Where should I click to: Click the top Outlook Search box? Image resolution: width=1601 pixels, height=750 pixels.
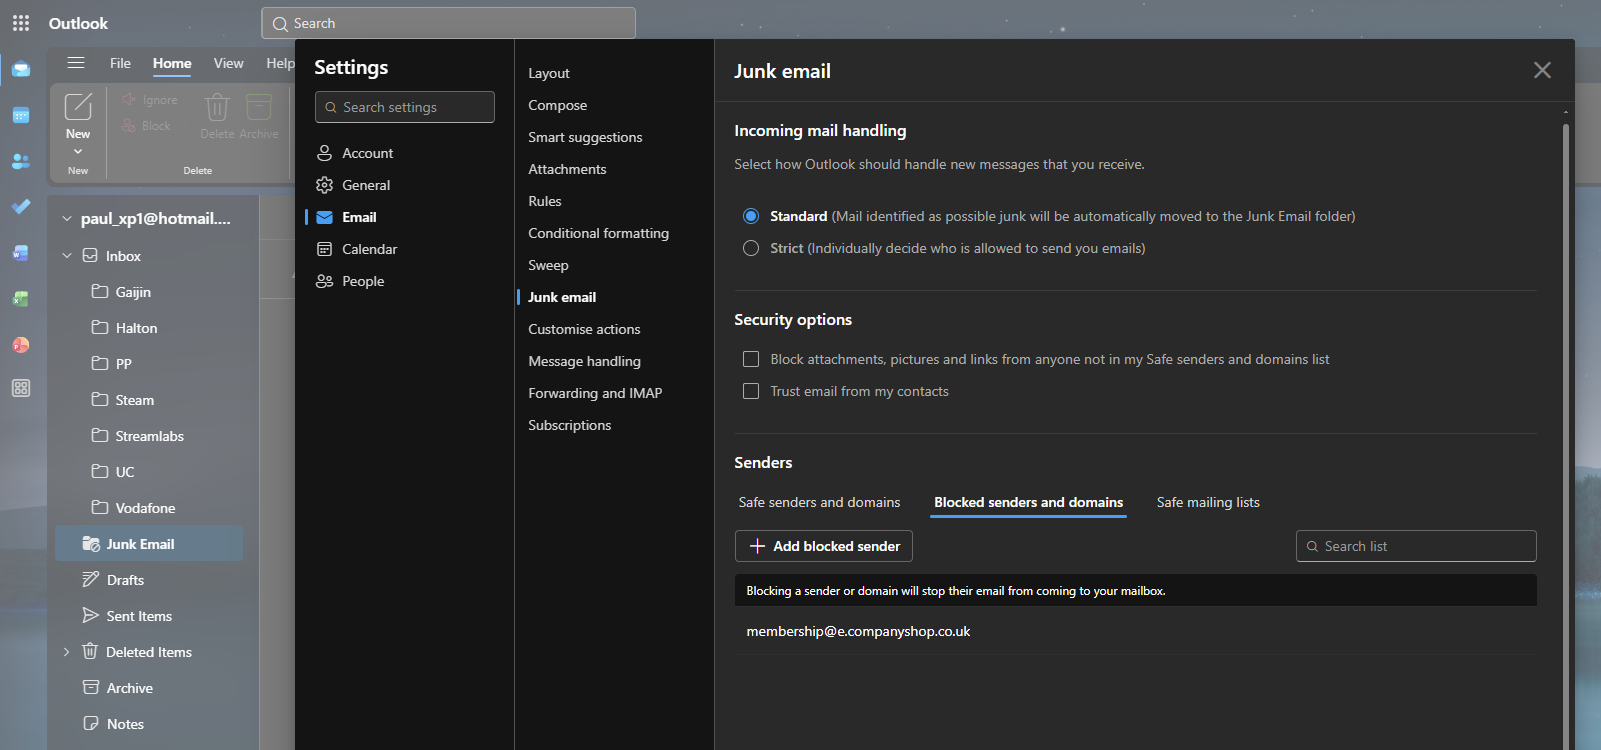click(x=448, y=23)
